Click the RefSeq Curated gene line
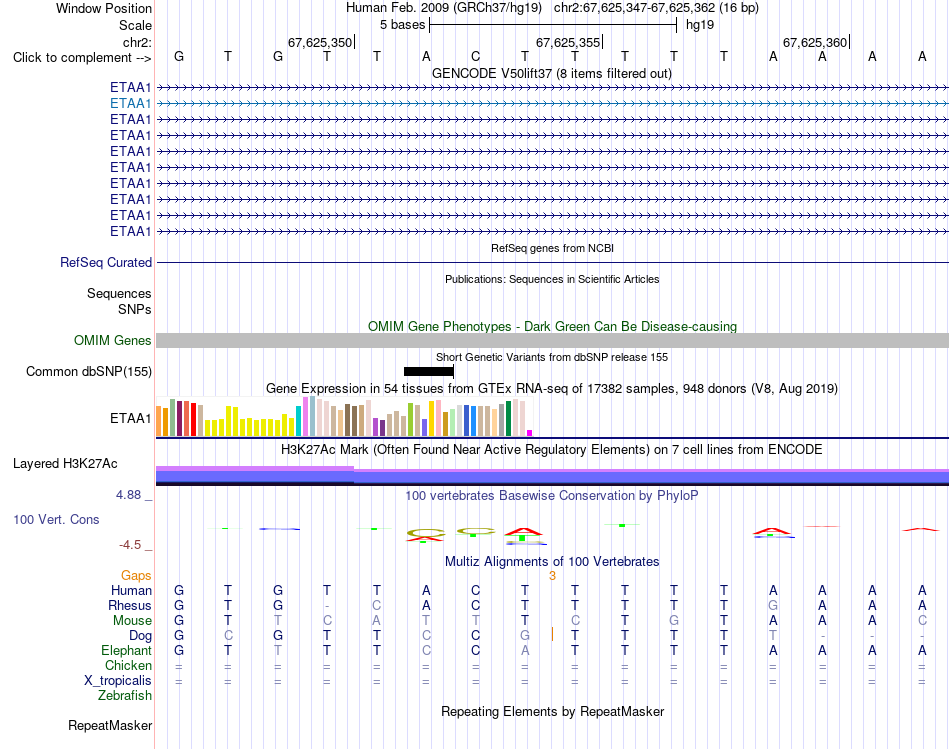950x749 pixels. tap(552, 262)
